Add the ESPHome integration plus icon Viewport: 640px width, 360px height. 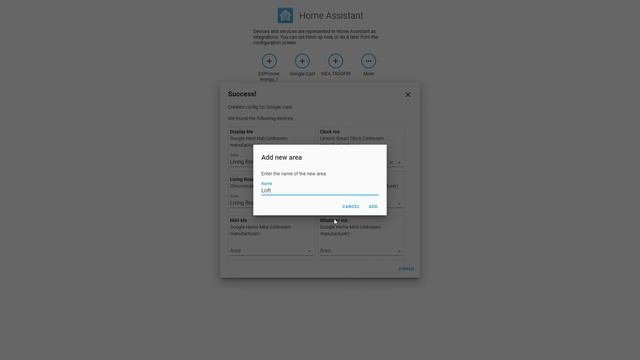[x=269, y=61]
